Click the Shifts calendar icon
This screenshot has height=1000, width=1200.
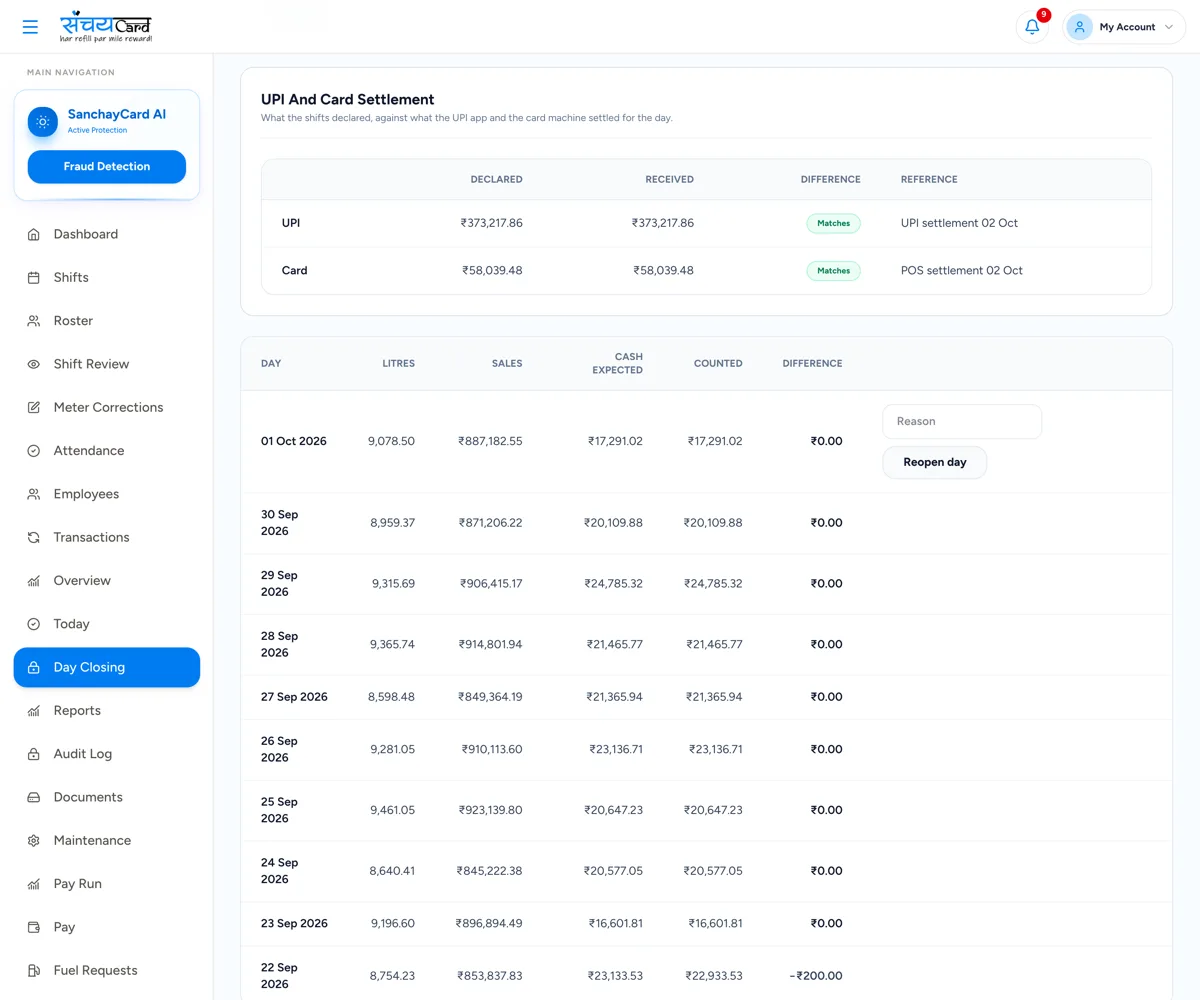pos(33,278)
